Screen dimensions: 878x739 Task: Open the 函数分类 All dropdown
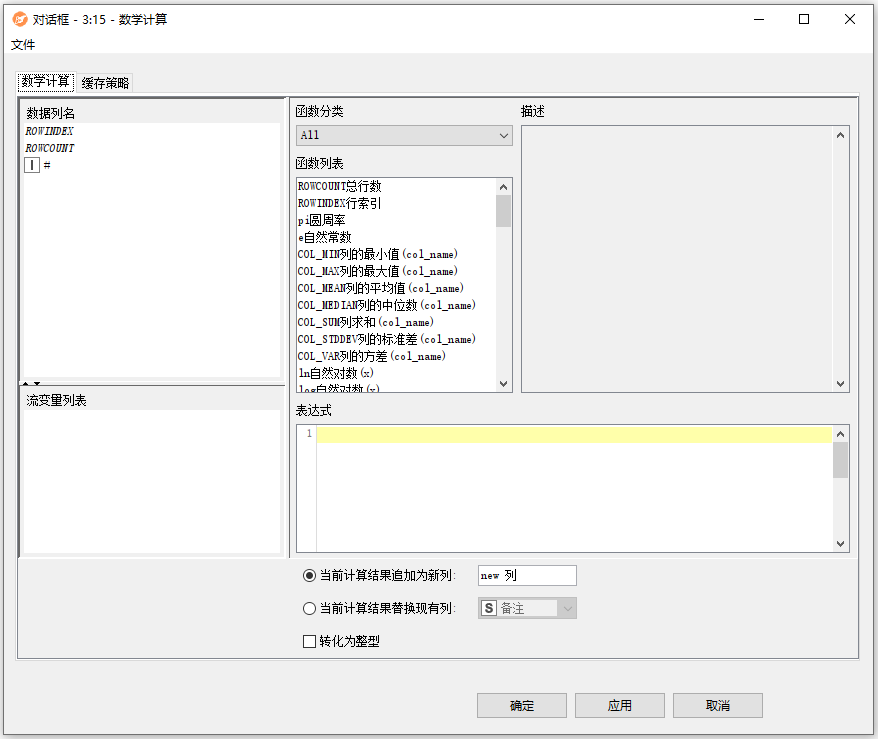point(404,135)
